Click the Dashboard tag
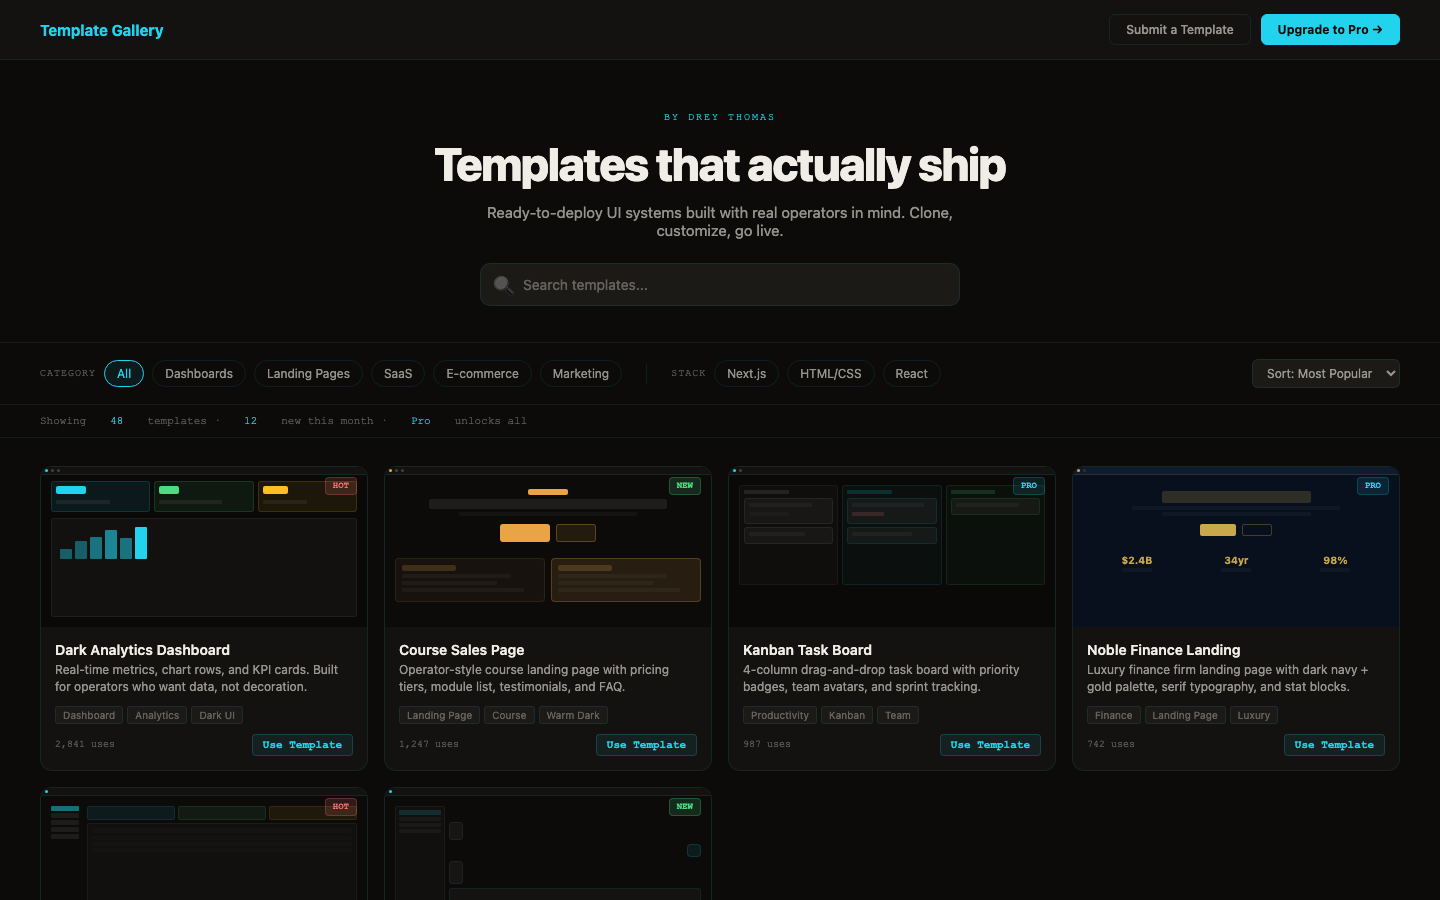 pyautogui.click(x=89, y=715)
